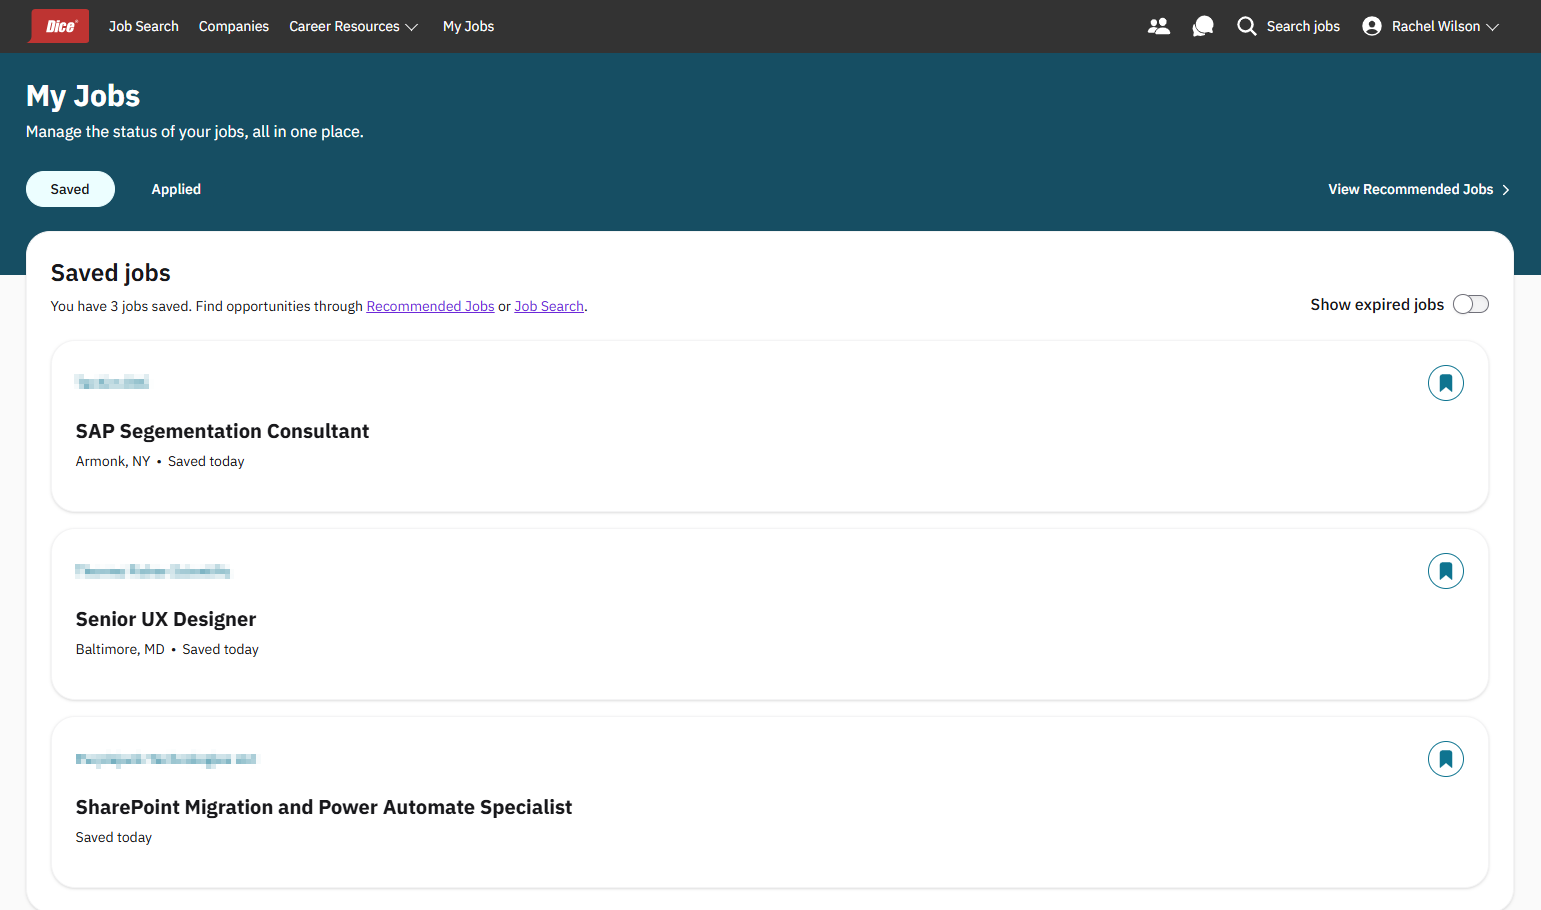Viewport: 1541px width, 910px height.
Task: Select the Saved tab
Action: pos(70,189)
